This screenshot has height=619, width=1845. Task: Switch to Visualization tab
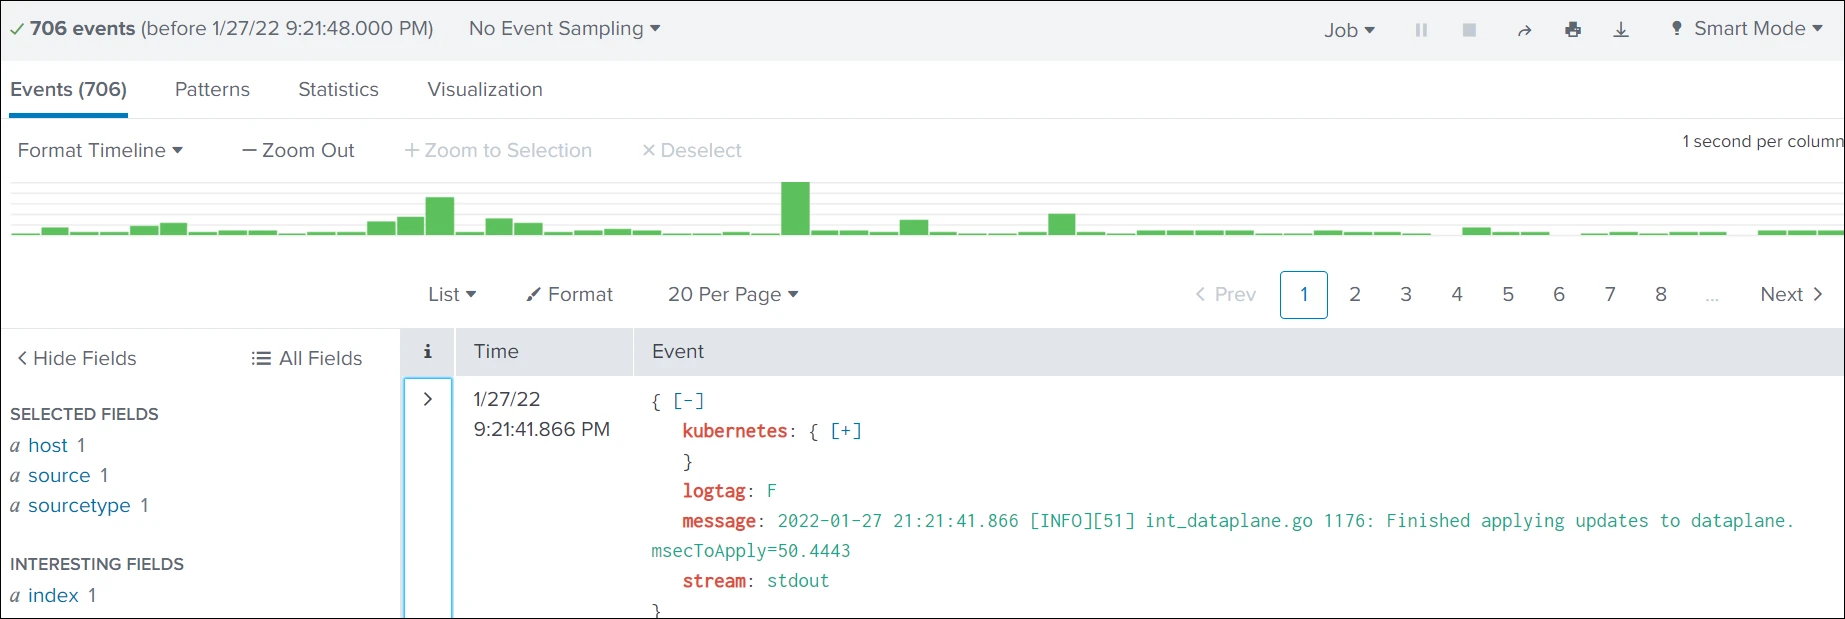tap(485, 89)
